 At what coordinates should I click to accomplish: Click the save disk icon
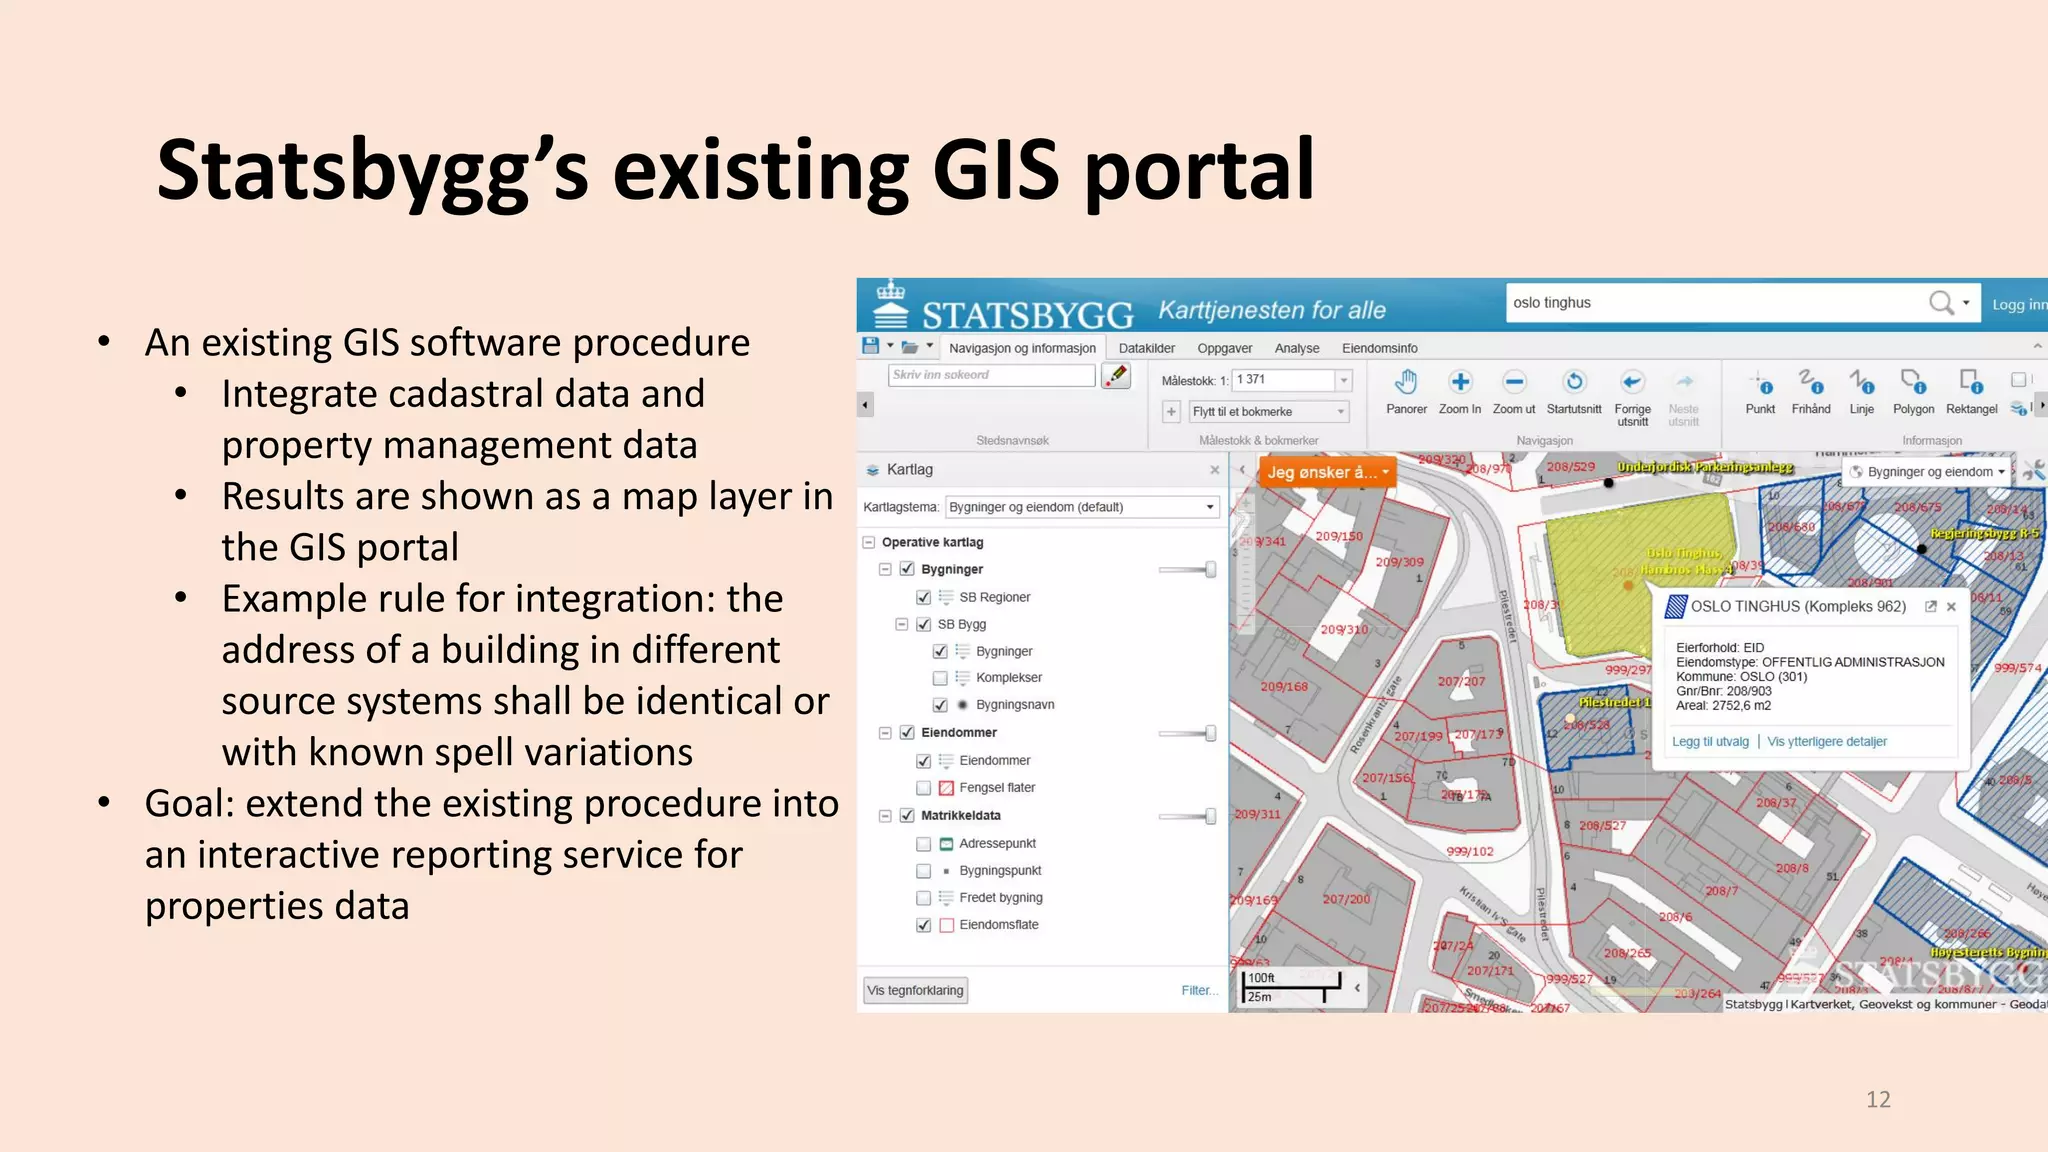(x=871, y=346)
